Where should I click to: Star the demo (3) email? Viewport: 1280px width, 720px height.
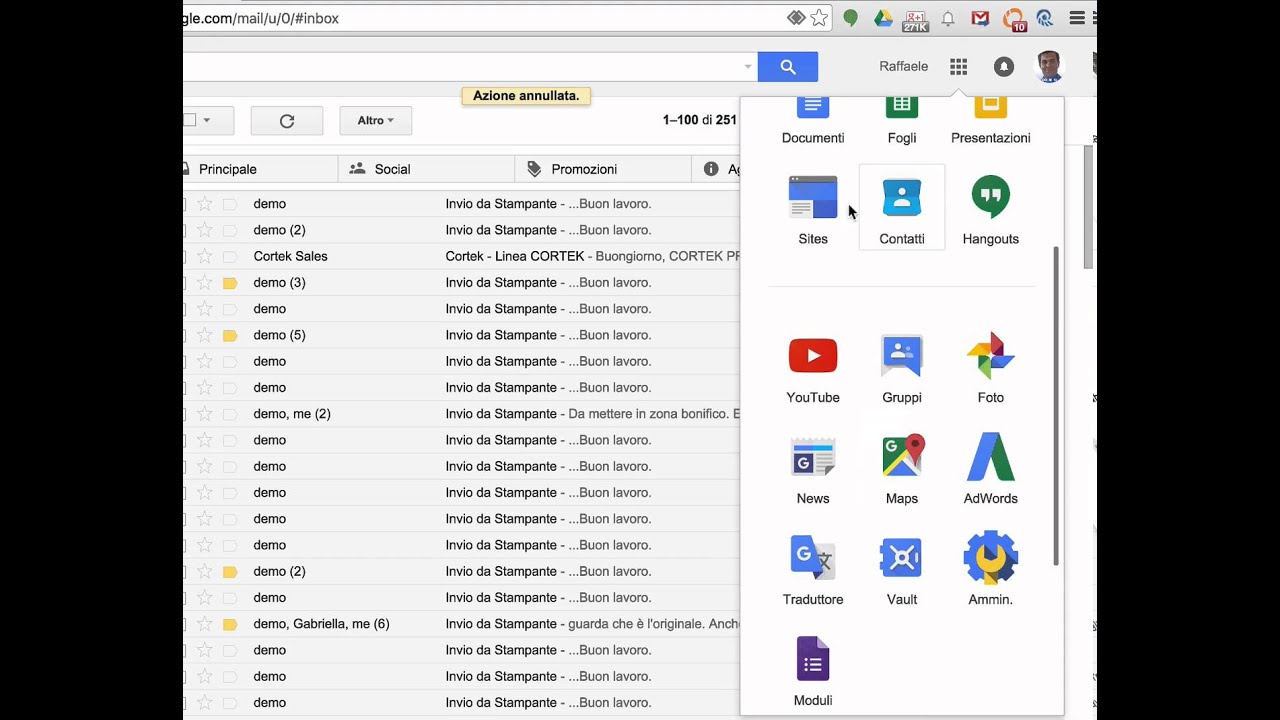click(205, 282)
